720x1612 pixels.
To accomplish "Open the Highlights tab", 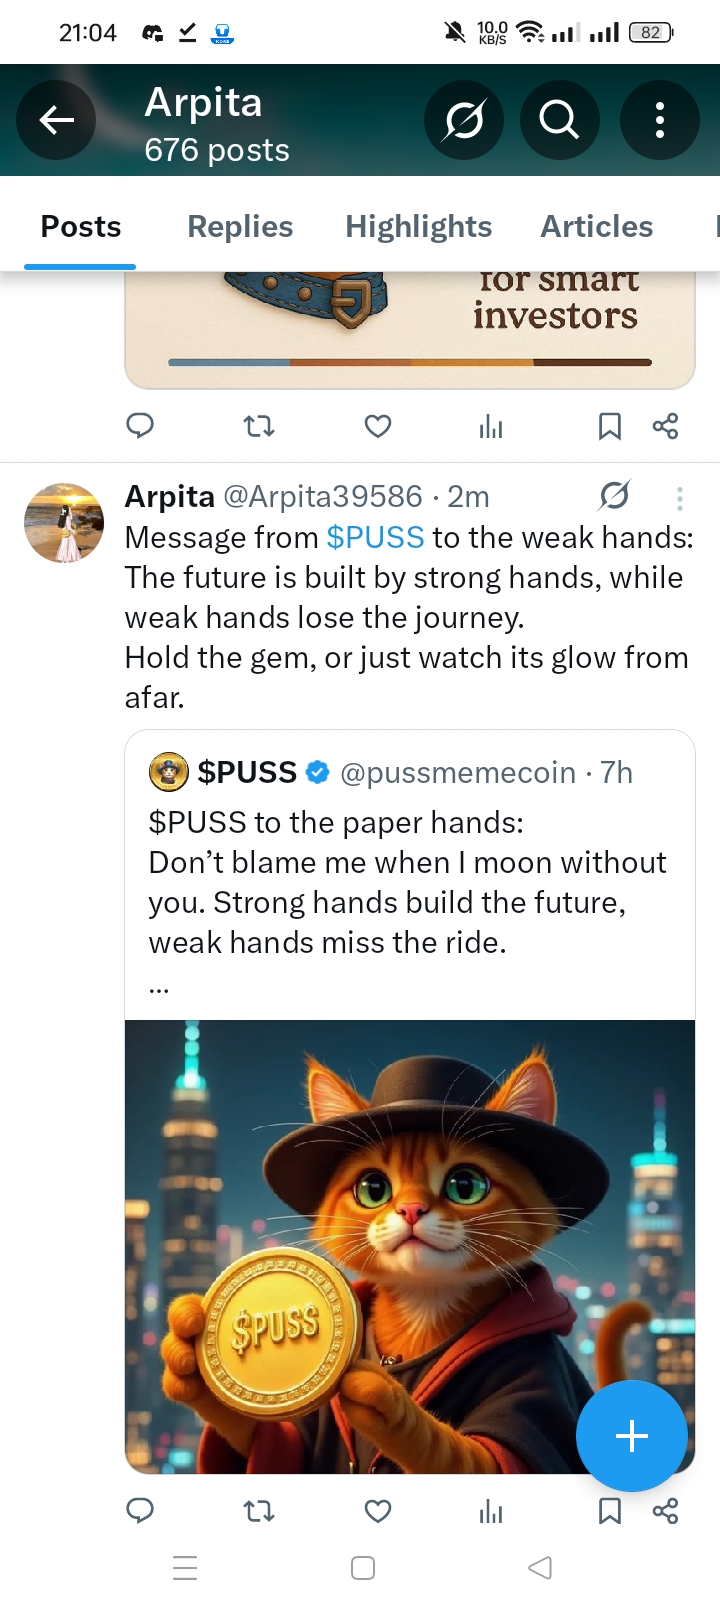I will coord(418,227).
